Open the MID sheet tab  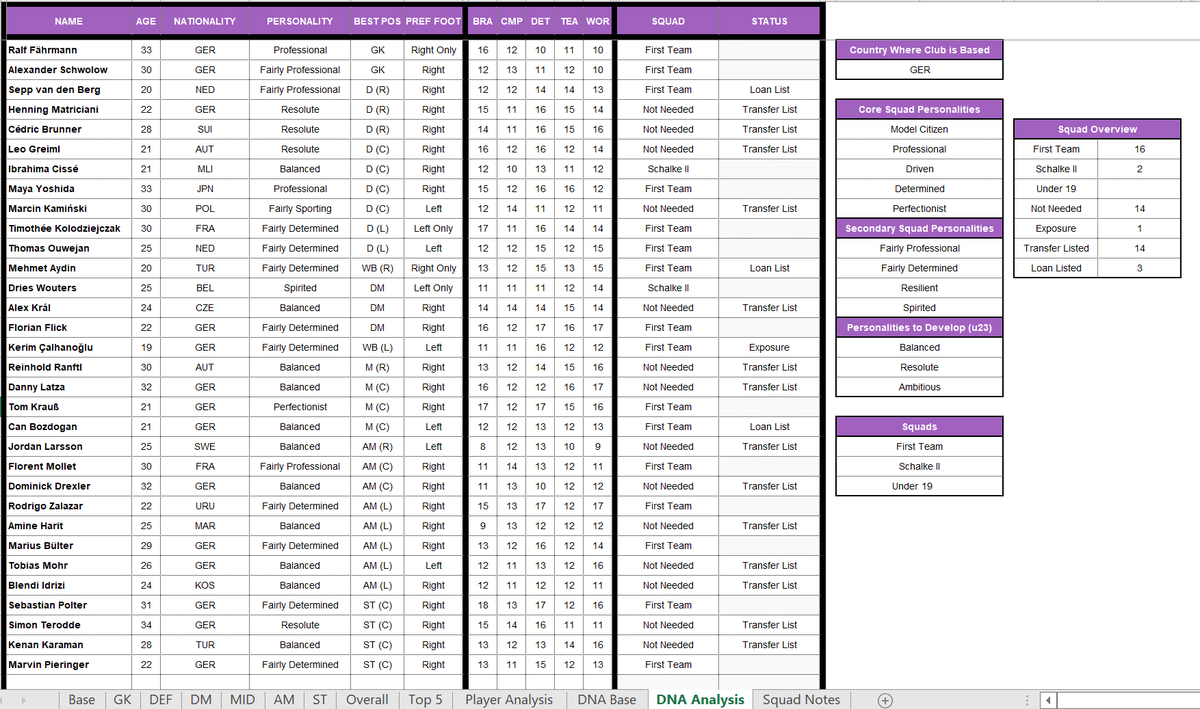tap(243, 700)
